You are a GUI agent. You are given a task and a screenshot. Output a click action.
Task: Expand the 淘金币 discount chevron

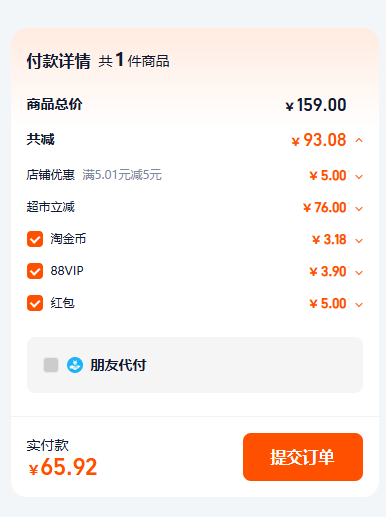pos(359,241)
